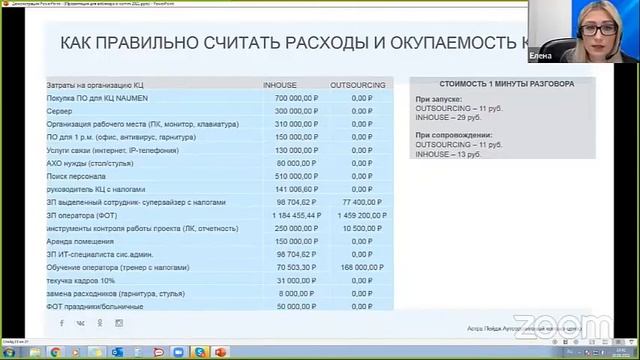Click the value 250 000,00 ₽
This screenshot has height=360, width=640.
(x=296, y=229)
